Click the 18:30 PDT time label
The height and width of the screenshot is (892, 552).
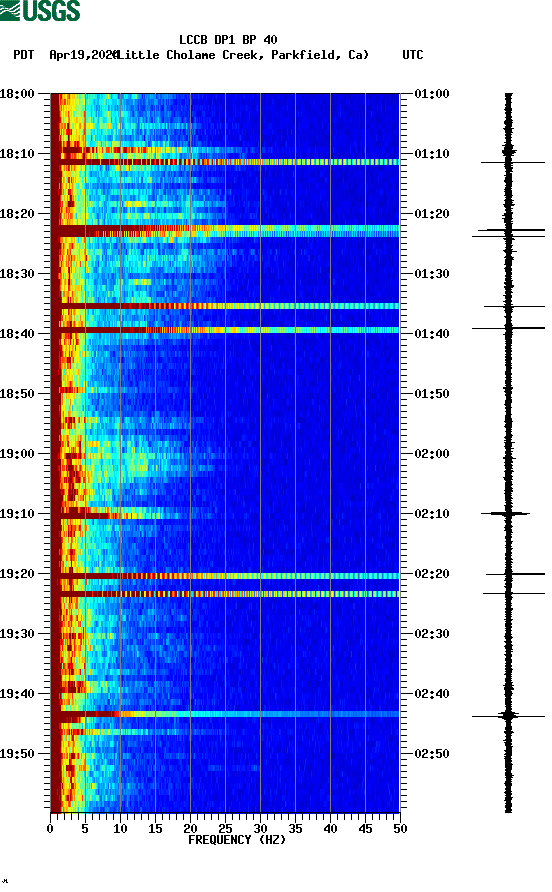point(17,274)
